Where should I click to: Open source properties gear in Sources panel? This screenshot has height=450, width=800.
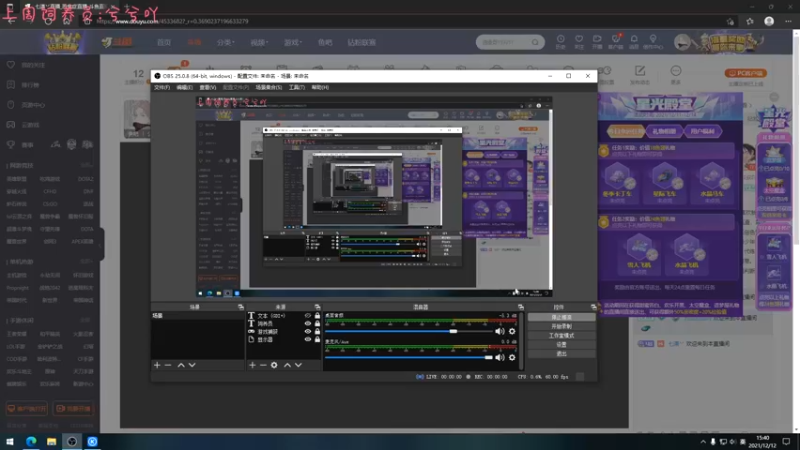(x=274, y=365)
